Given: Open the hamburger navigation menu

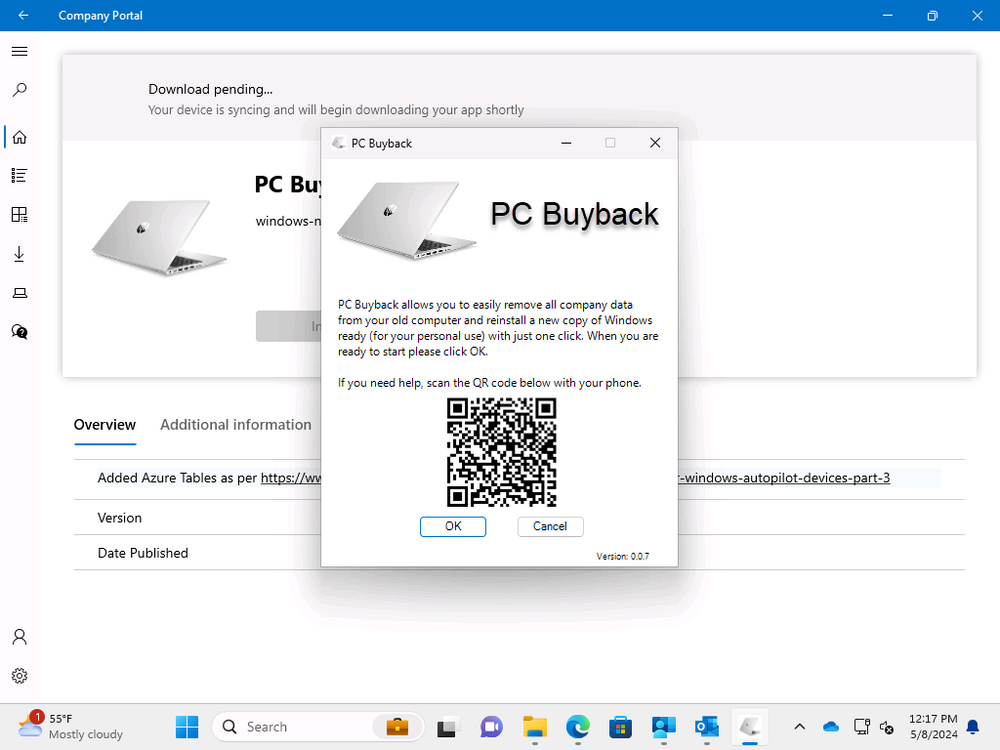Looking at the screenshot, I should coord(20,51).
